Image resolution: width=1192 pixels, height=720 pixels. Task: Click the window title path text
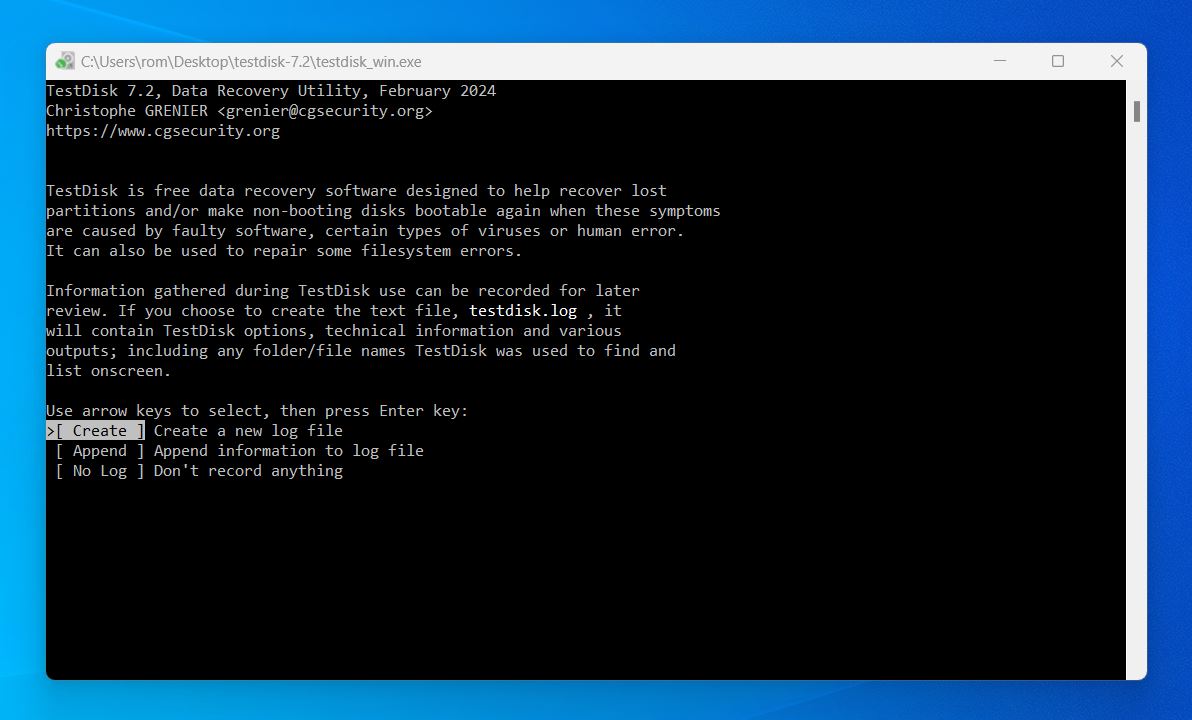251,62
